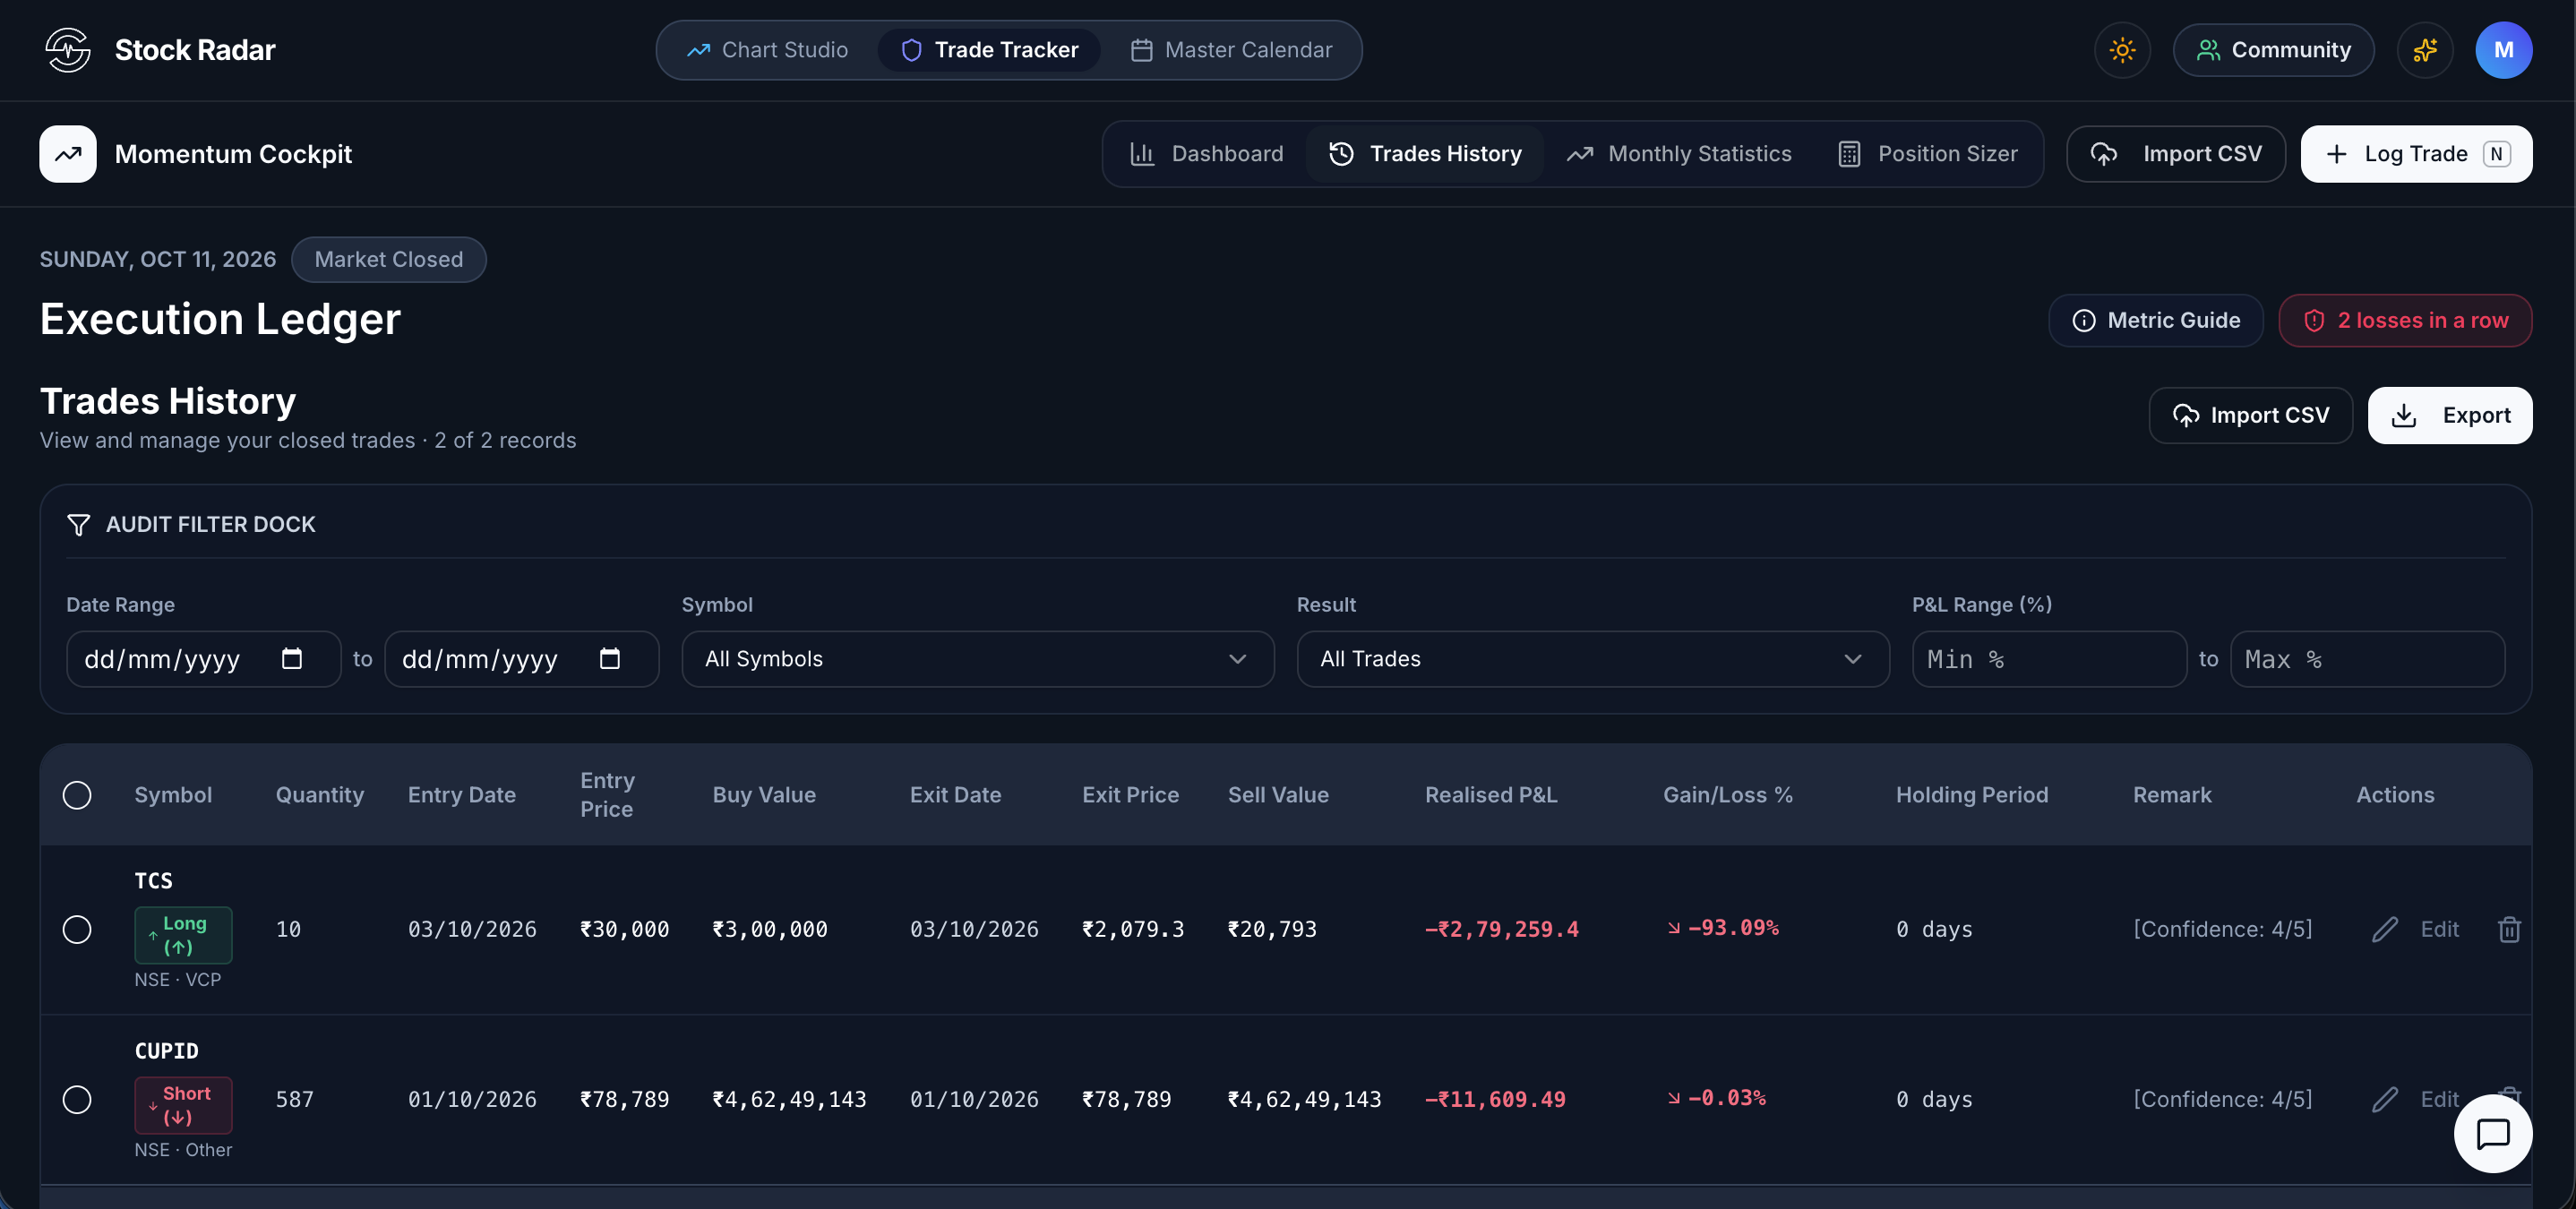Viewport: 2576px width, 1209px height.
Task: Click the Market Closed status badge
Action: coord(389,260)
